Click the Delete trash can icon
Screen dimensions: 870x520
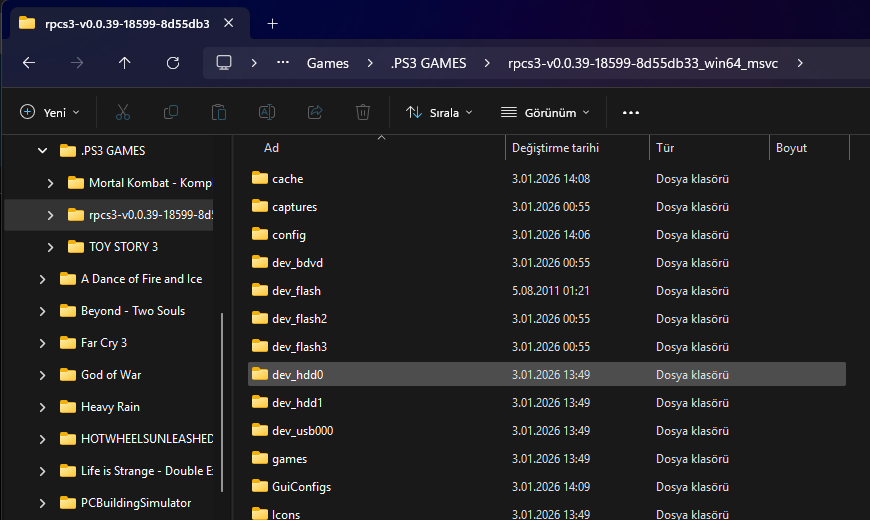pyautogui.click(x=362, y=113)
